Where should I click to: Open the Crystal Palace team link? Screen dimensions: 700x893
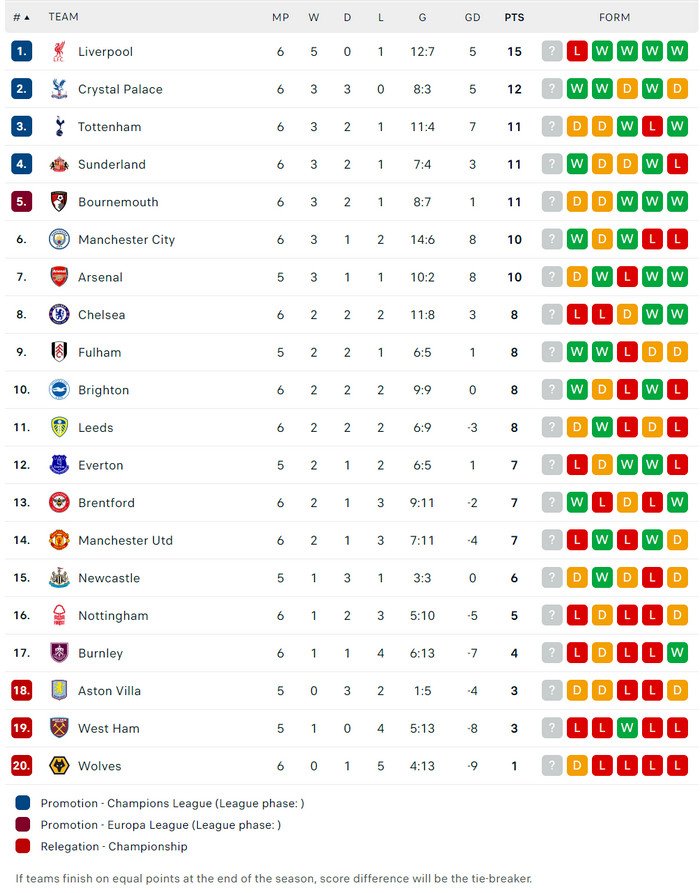click(x=120, y=90)
